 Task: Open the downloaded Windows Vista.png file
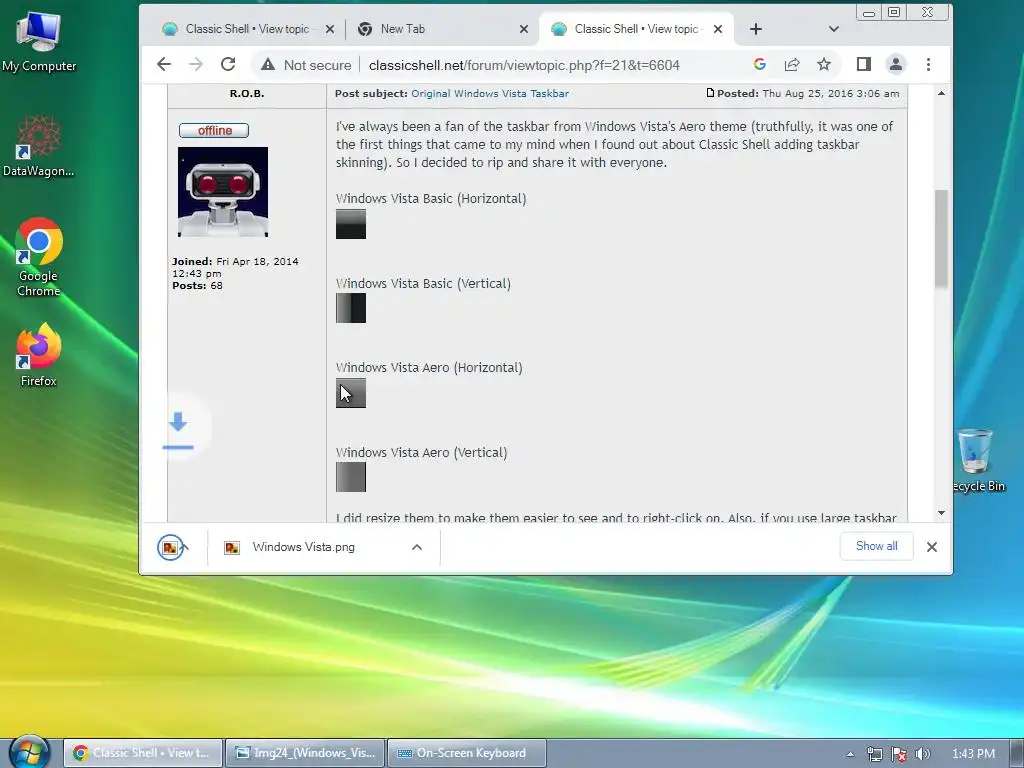(303, 547)
